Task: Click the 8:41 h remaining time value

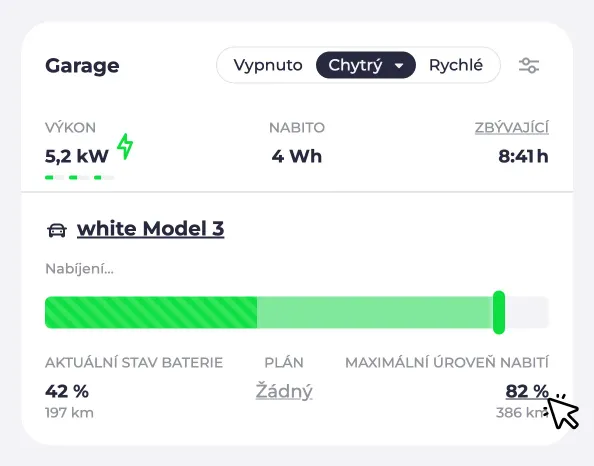Action: [523, 156]
